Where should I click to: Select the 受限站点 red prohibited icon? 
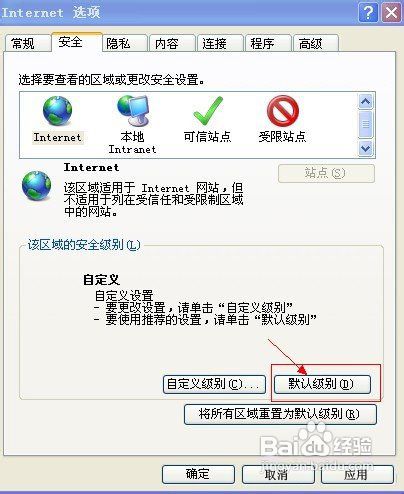pyautogui.click(x=283, y=111)
